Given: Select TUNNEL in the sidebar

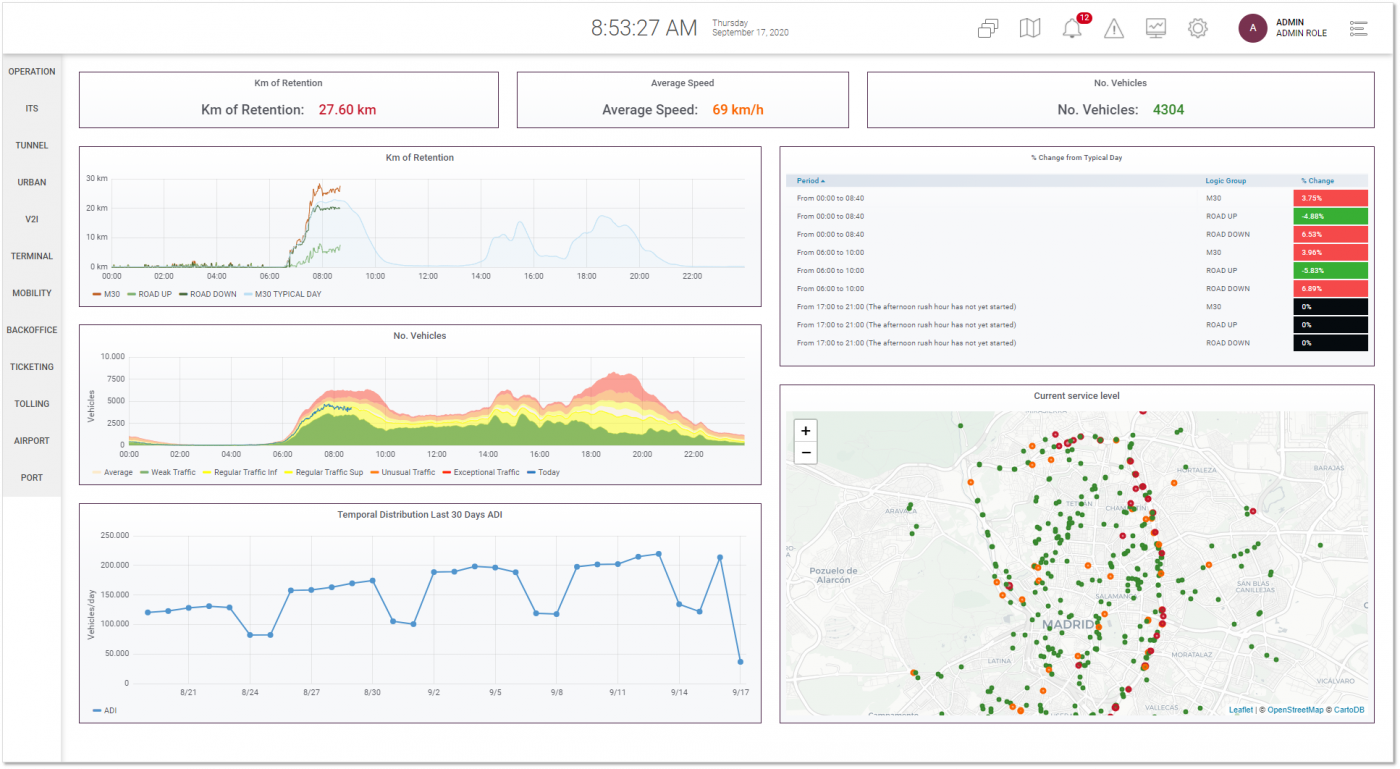Looking at the screenshot, I should (x=32, y=146).
